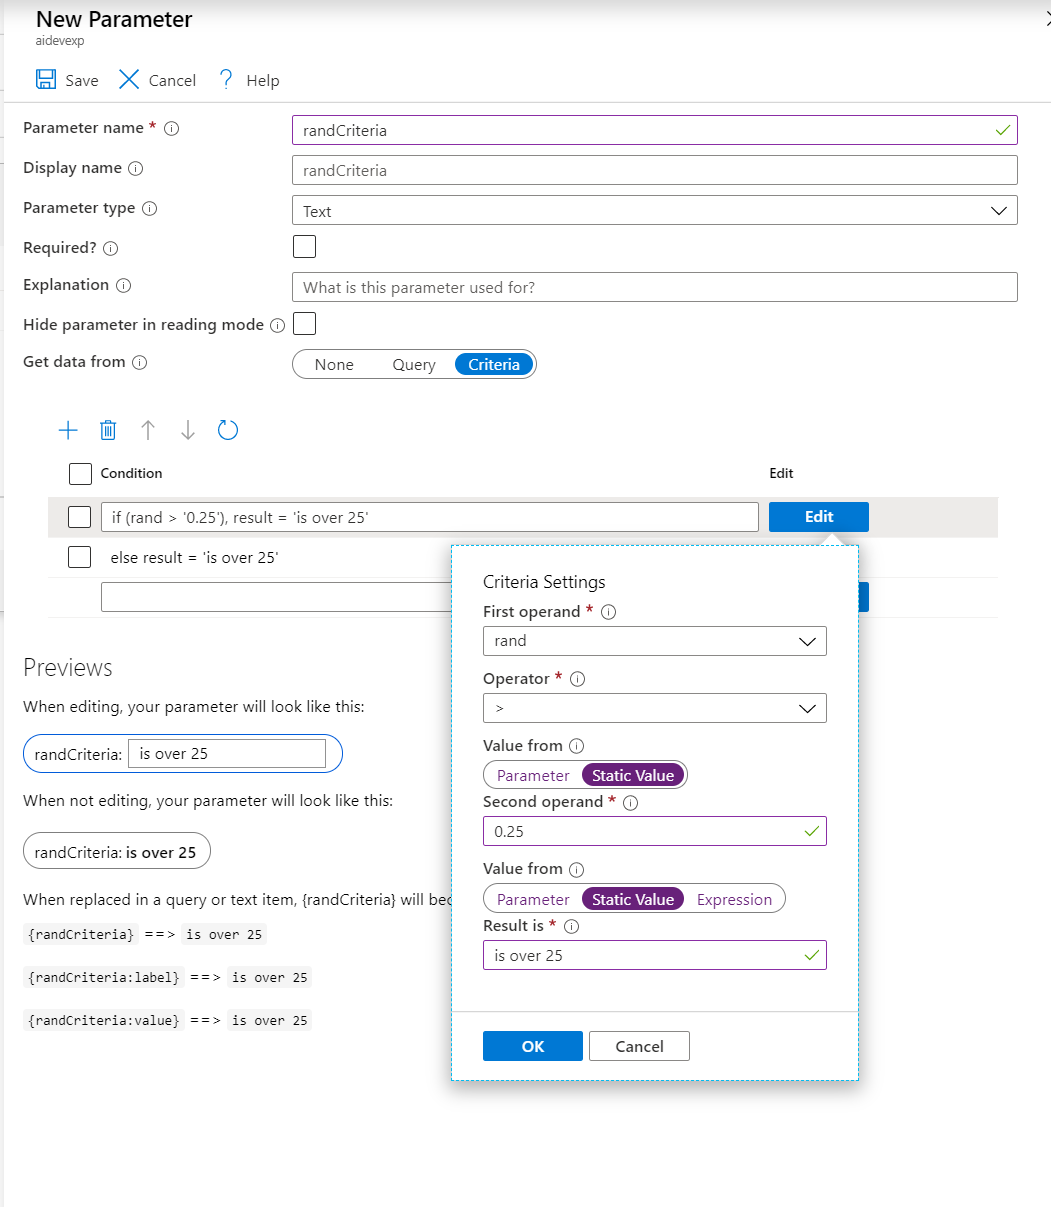Select the if rand condition row checkbox
This screenshot has width=1051, height=1207.
click(x=79, y=517)
